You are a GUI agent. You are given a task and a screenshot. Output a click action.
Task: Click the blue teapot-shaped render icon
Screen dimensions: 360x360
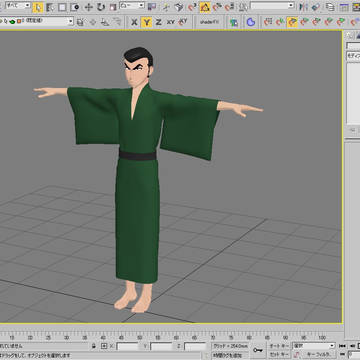pyautogui.click(x=251, y=22)
